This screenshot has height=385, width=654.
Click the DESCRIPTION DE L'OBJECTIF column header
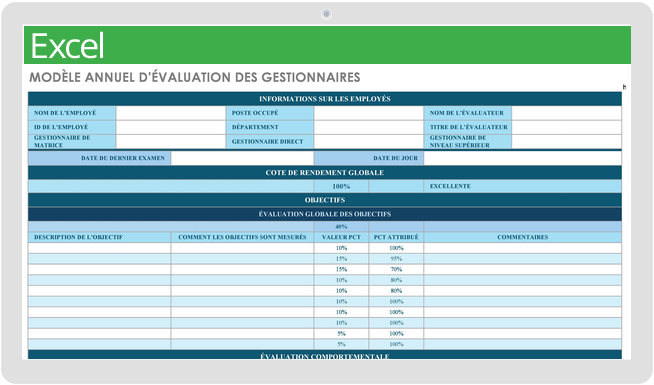[x=99, y=237]
